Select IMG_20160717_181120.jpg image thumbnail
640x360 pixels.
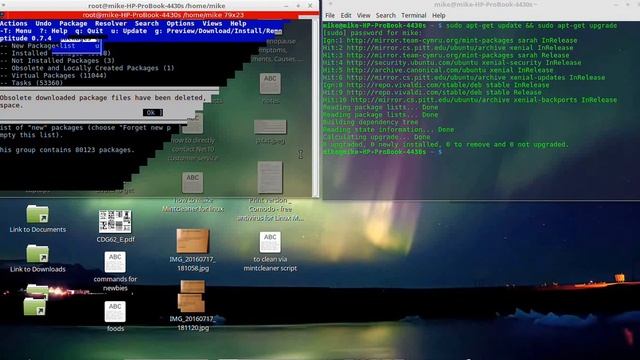click(x=192, y=296)
